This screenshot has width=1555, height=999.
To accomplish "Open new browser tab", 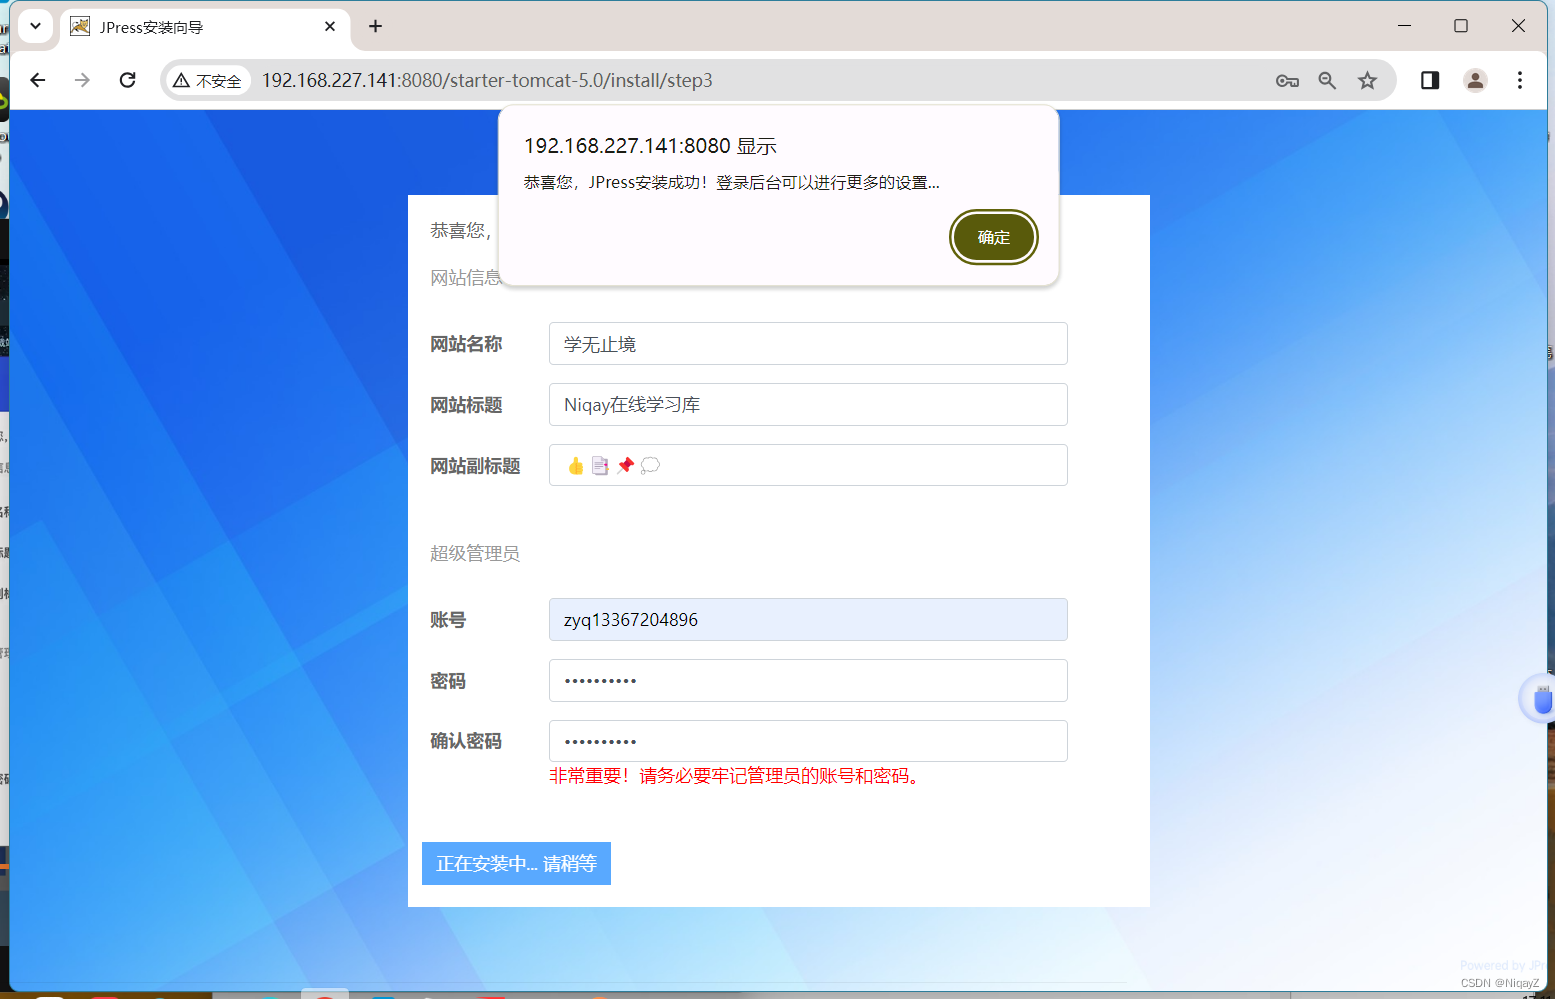I will pyautogui.click(x=375, y=26).
